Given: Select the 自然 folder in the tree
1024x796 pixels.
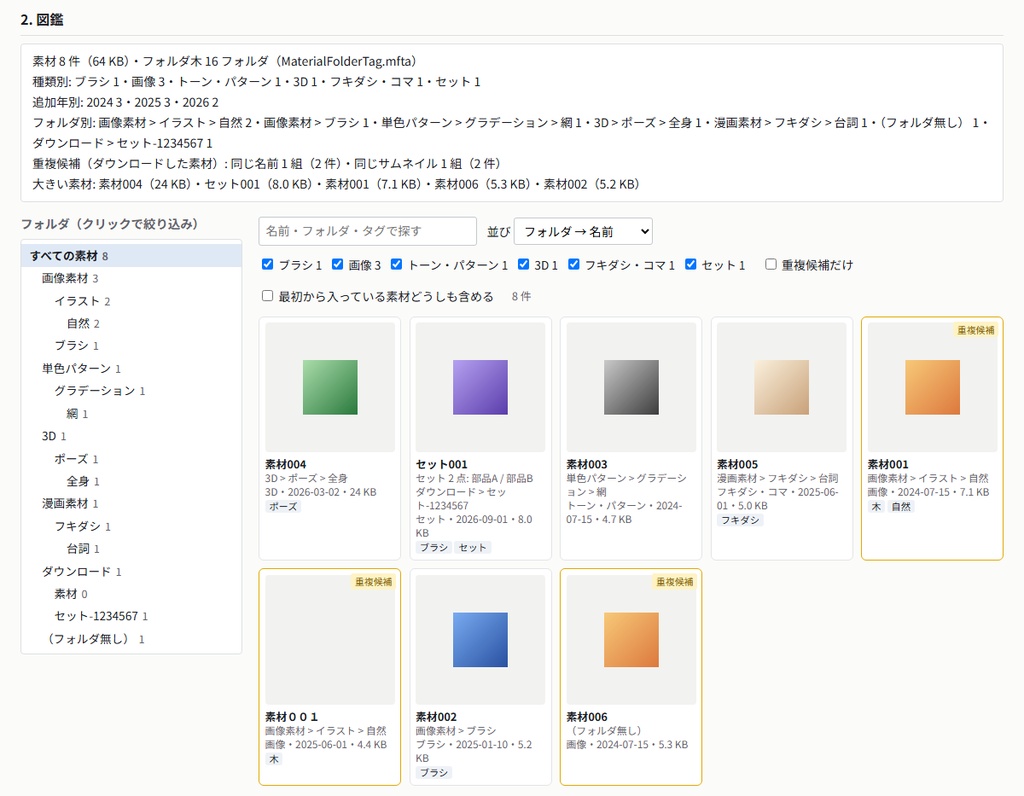Looking at the screenshot, I should pos(131,323).
